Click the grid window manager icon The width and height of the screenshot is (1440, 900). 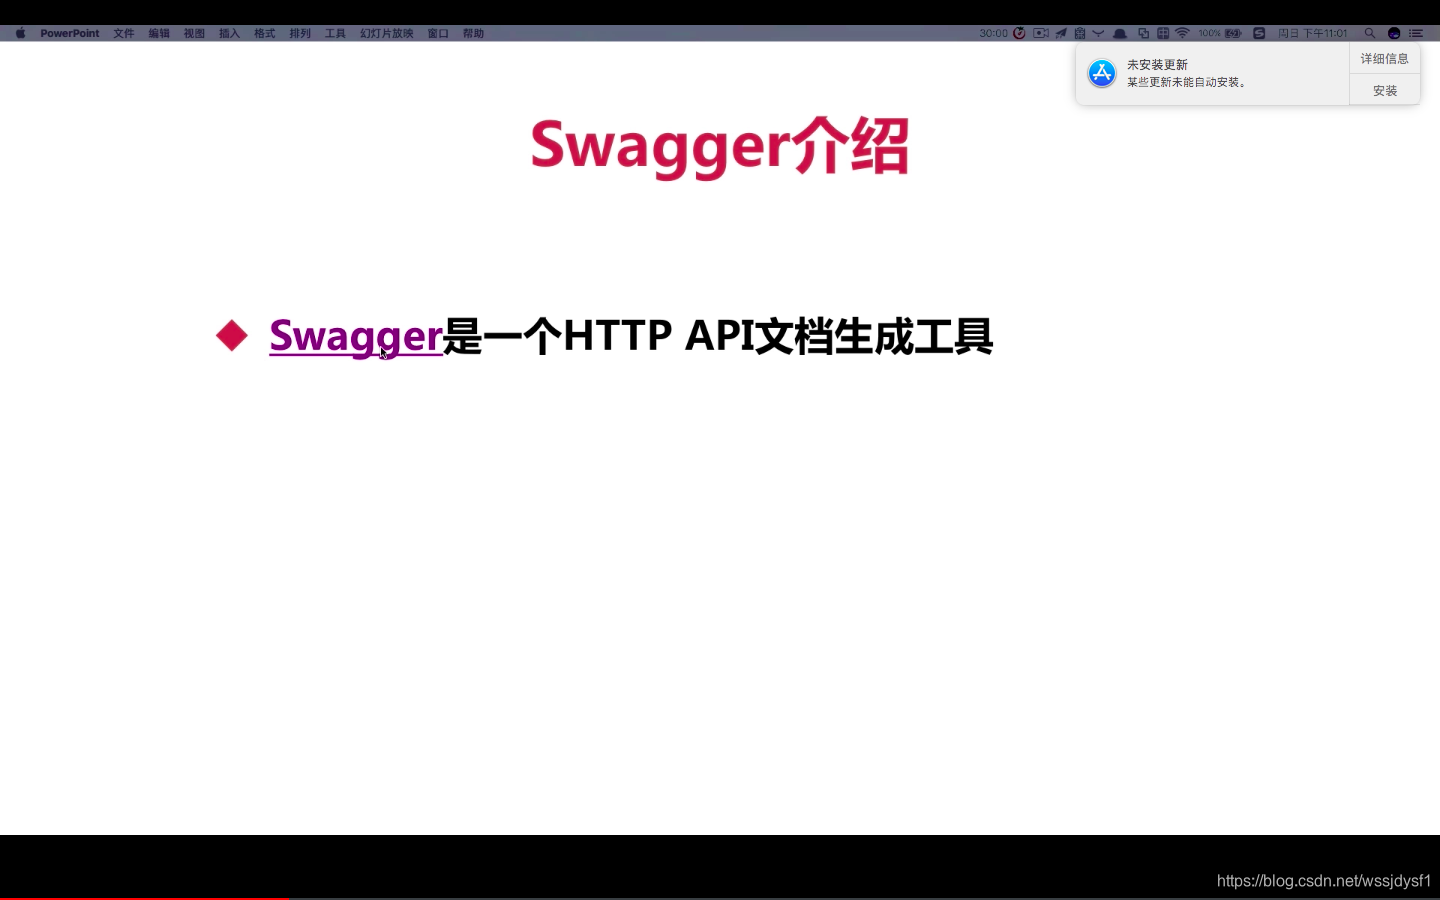click(x=1163, y=33)
